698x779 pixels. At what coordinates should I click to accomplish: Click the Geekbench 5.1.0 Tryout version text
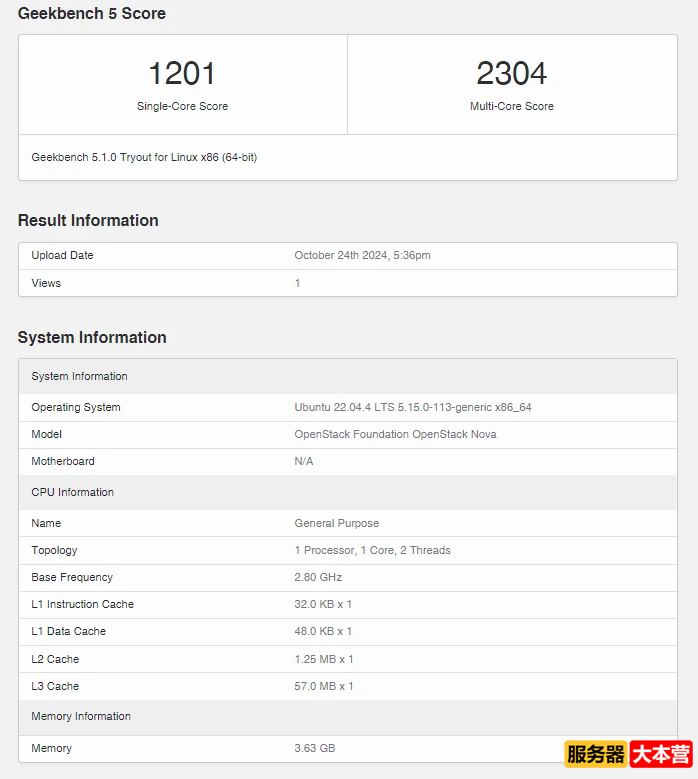coord(144,157)
